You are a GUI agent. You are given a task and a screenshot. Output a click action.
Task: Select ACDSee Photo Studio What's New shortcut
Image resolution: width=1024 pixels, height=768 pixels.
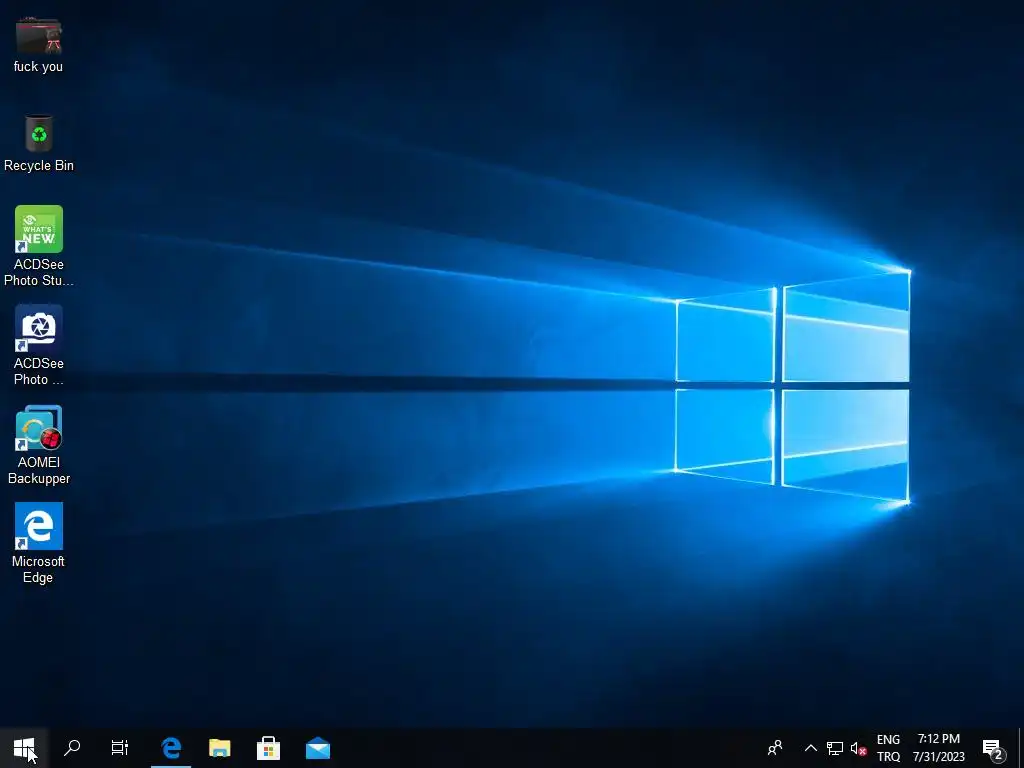click(39, 246)
